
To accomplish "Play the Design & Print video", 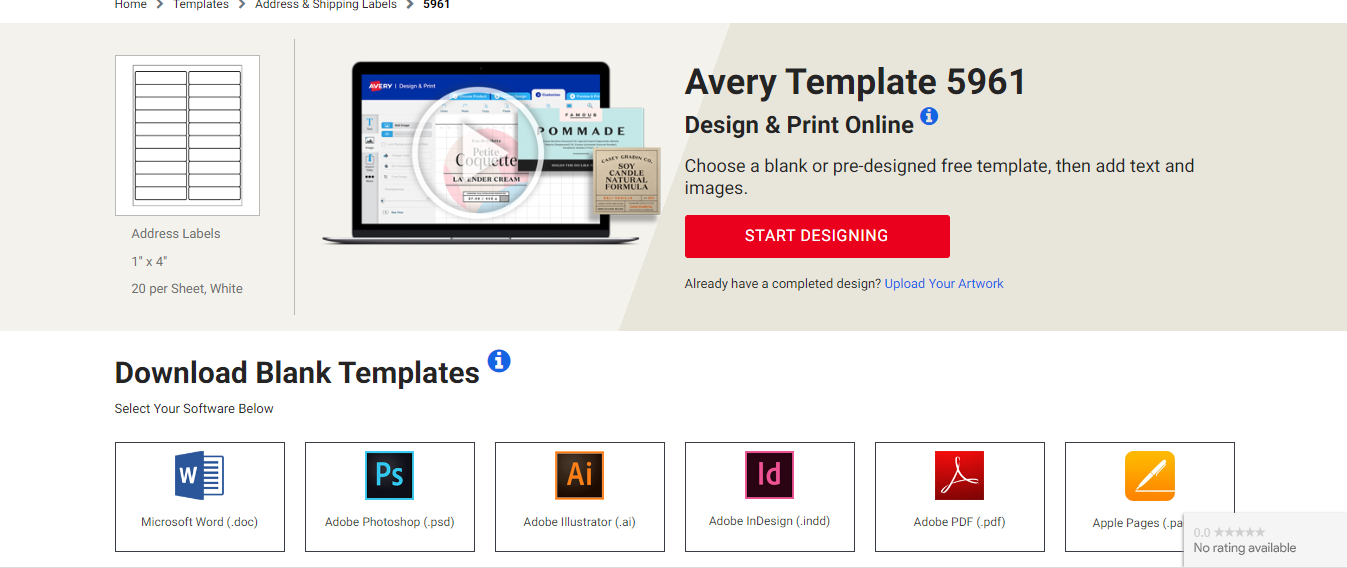I will (477, 154).
